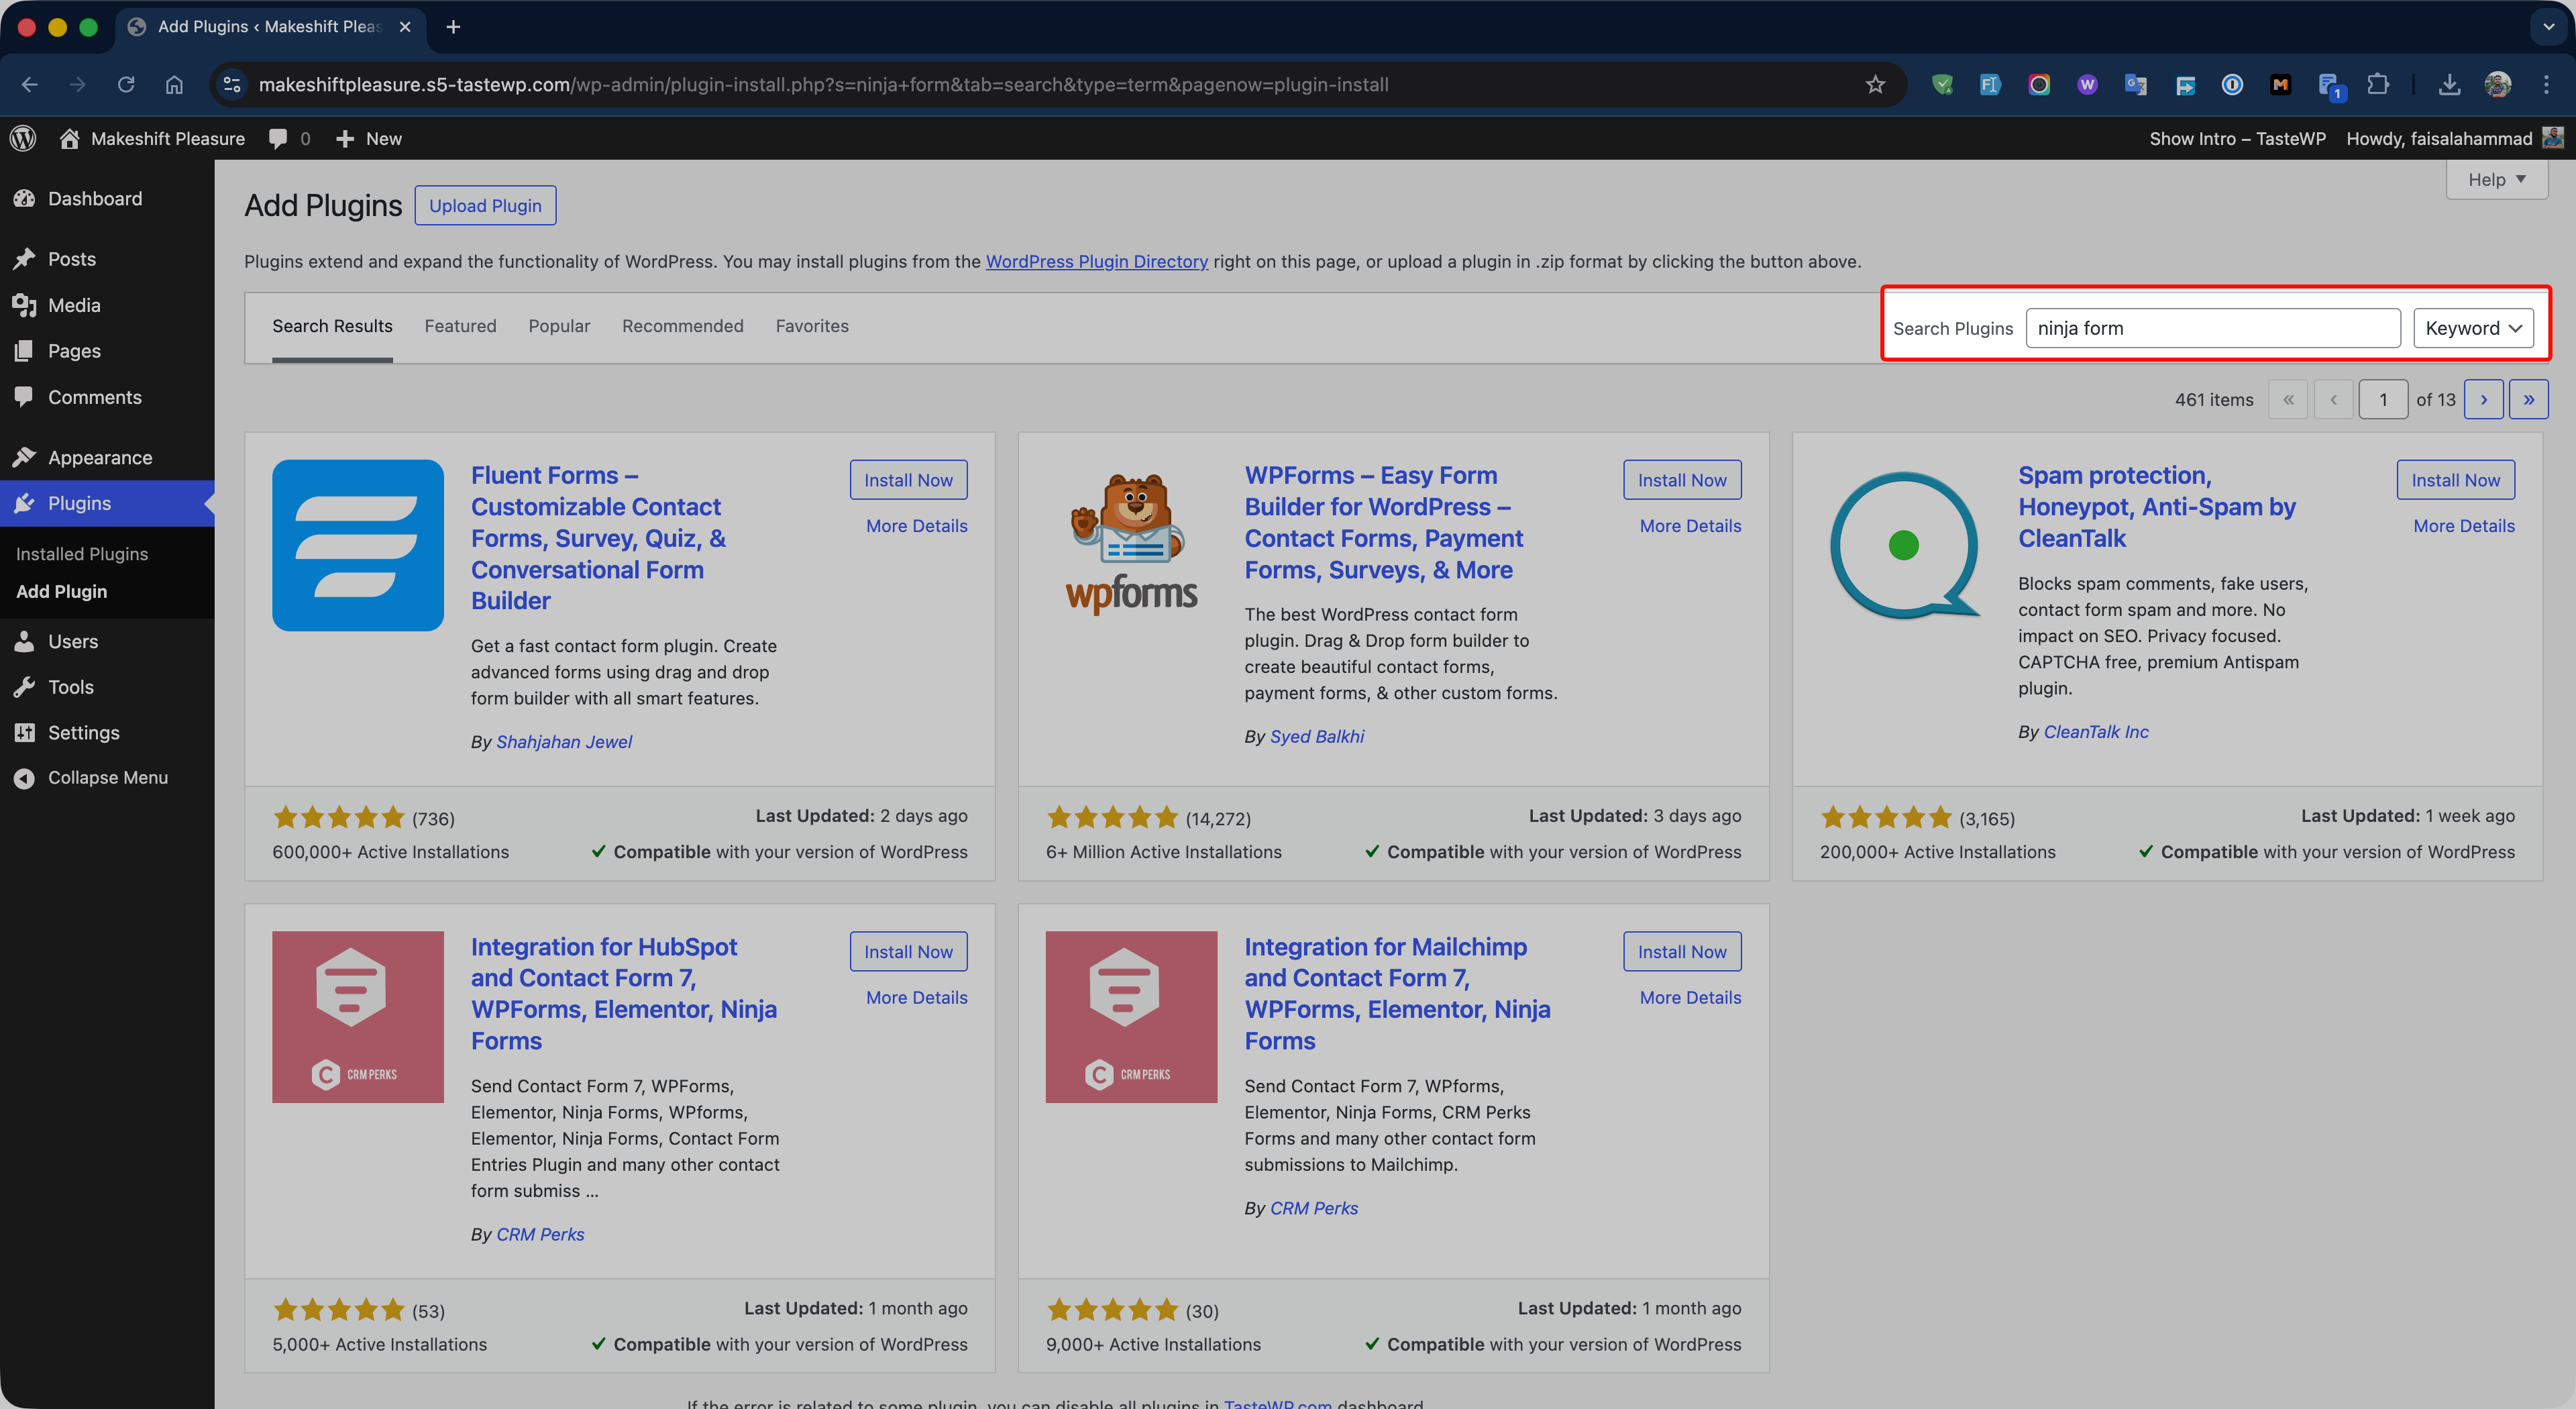Open browser Extensions puzzle icon

[x=2378, y=85]
